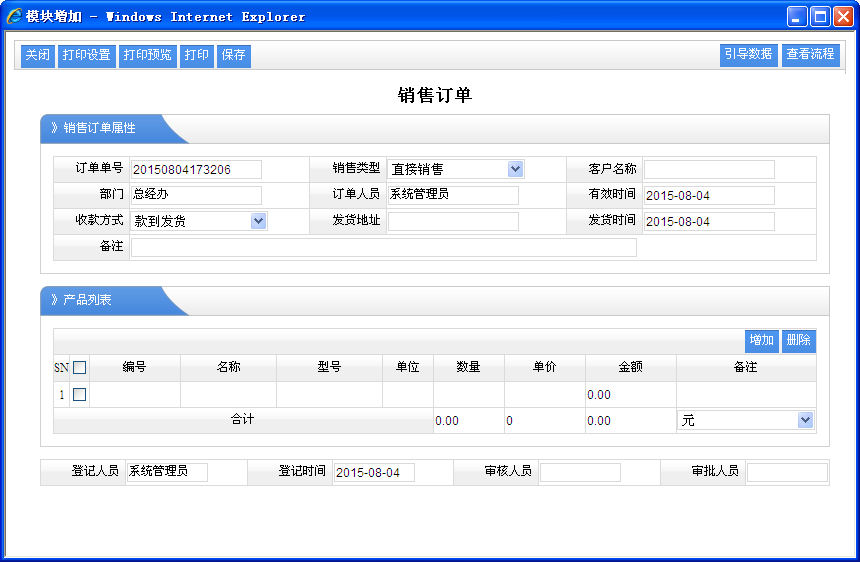The width and height of the screenshot is (860, 562).
Task: Click the 客户名称 input field
Action: tap(709, 169)
